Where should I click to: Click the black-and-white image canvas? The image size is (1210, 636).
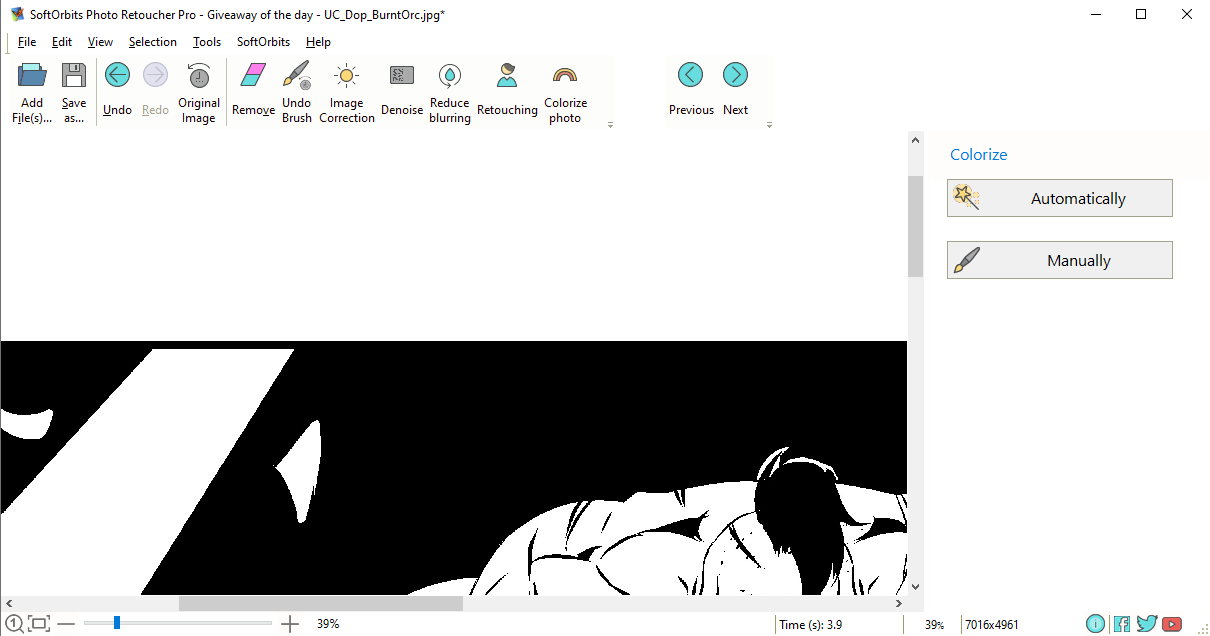pos(454,468)
